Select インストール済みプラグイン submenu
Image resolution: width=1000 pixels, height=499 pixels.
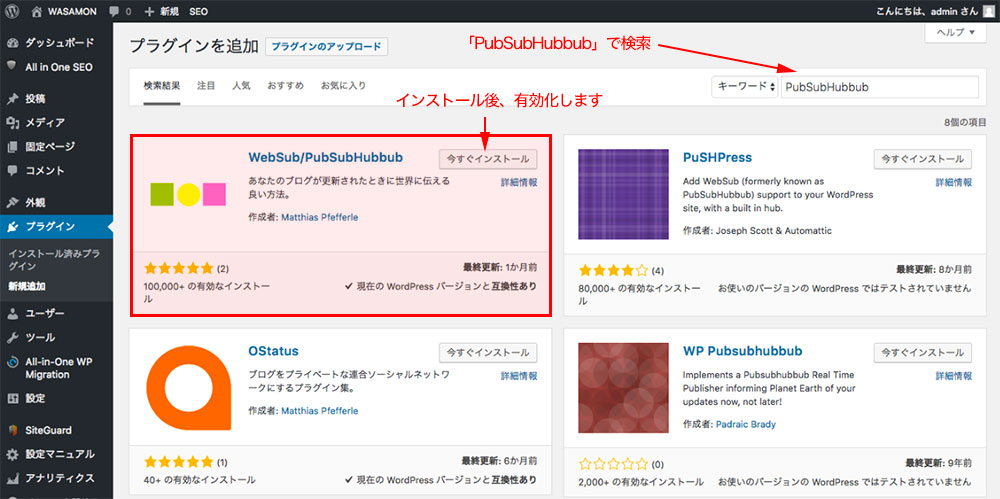coord(54,259)
